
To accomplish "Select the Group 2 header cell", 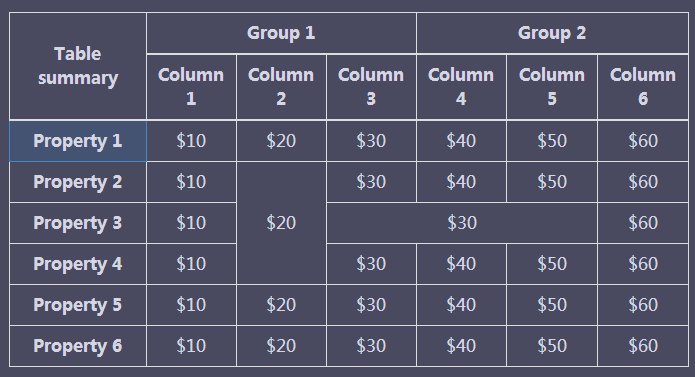I will pyautogui.click(x=552, y=33).
